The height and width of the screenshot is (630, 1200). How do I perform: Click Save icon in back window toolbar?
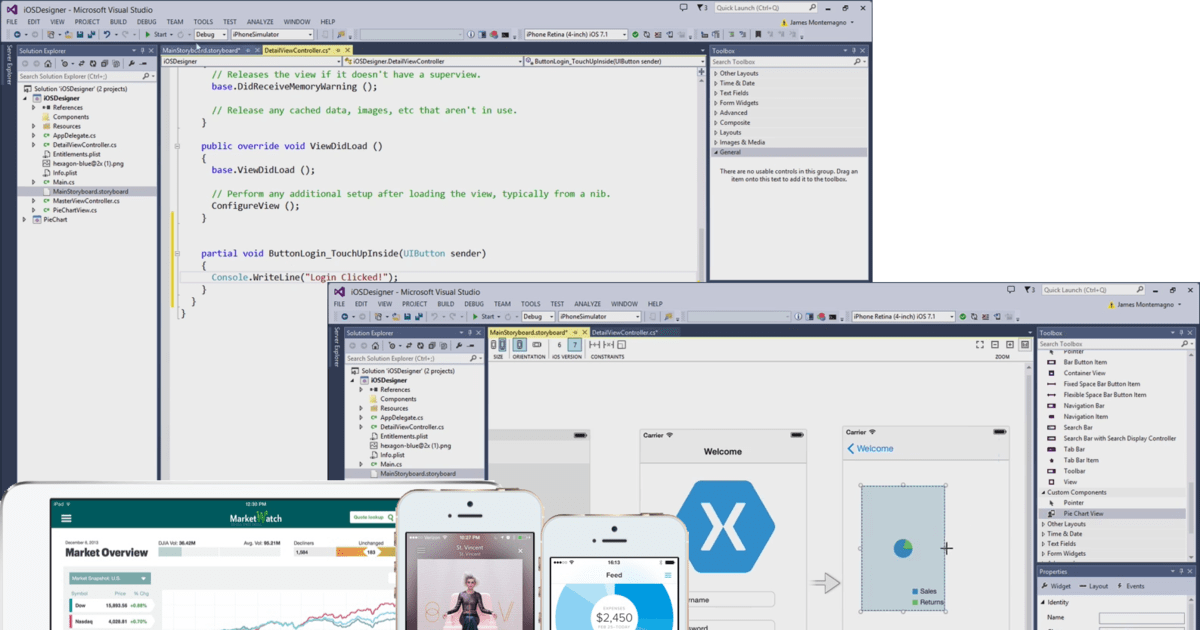click(80, 34)
